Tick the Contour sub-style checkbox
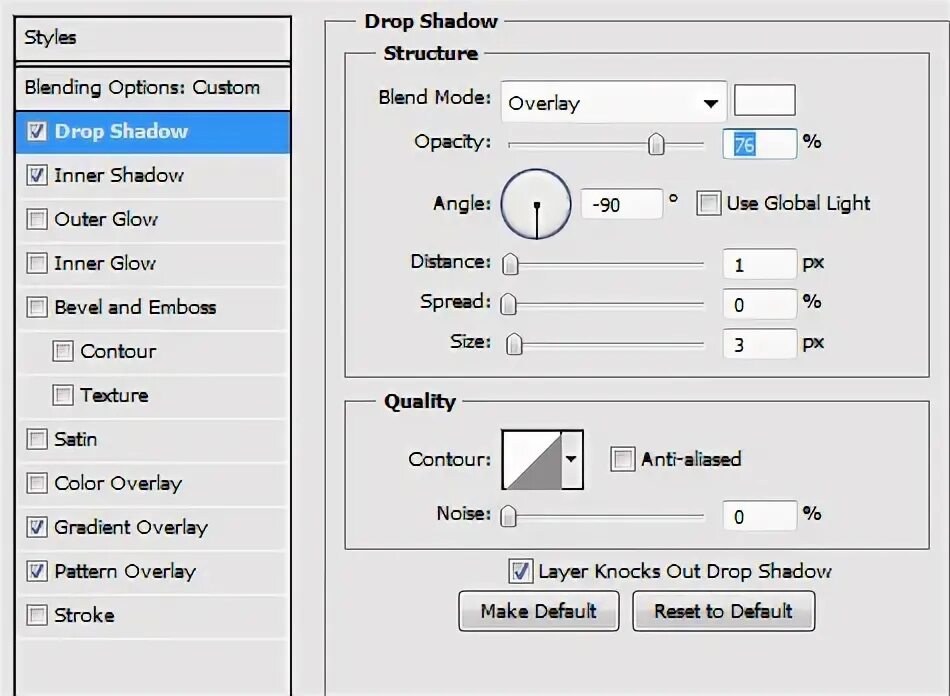 click(62, 351)
